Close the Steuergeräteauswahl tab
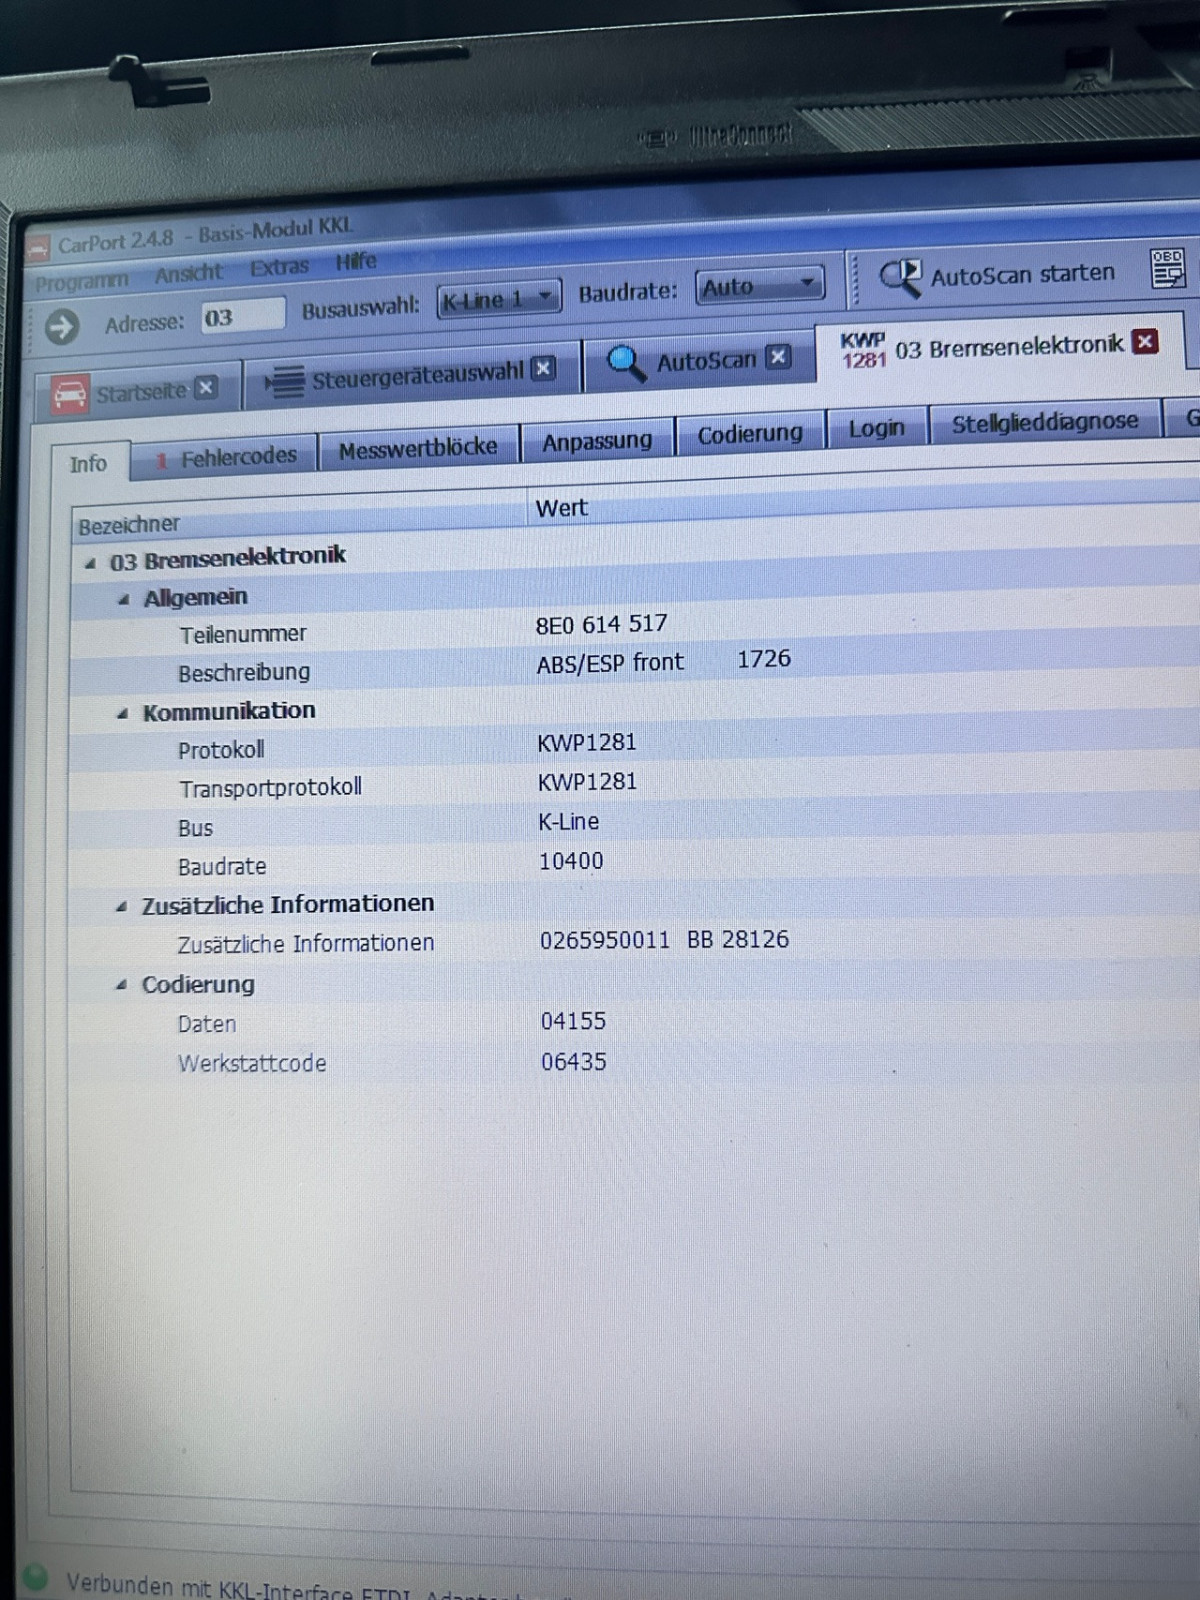1200x1600 pixels. (543, 368)
